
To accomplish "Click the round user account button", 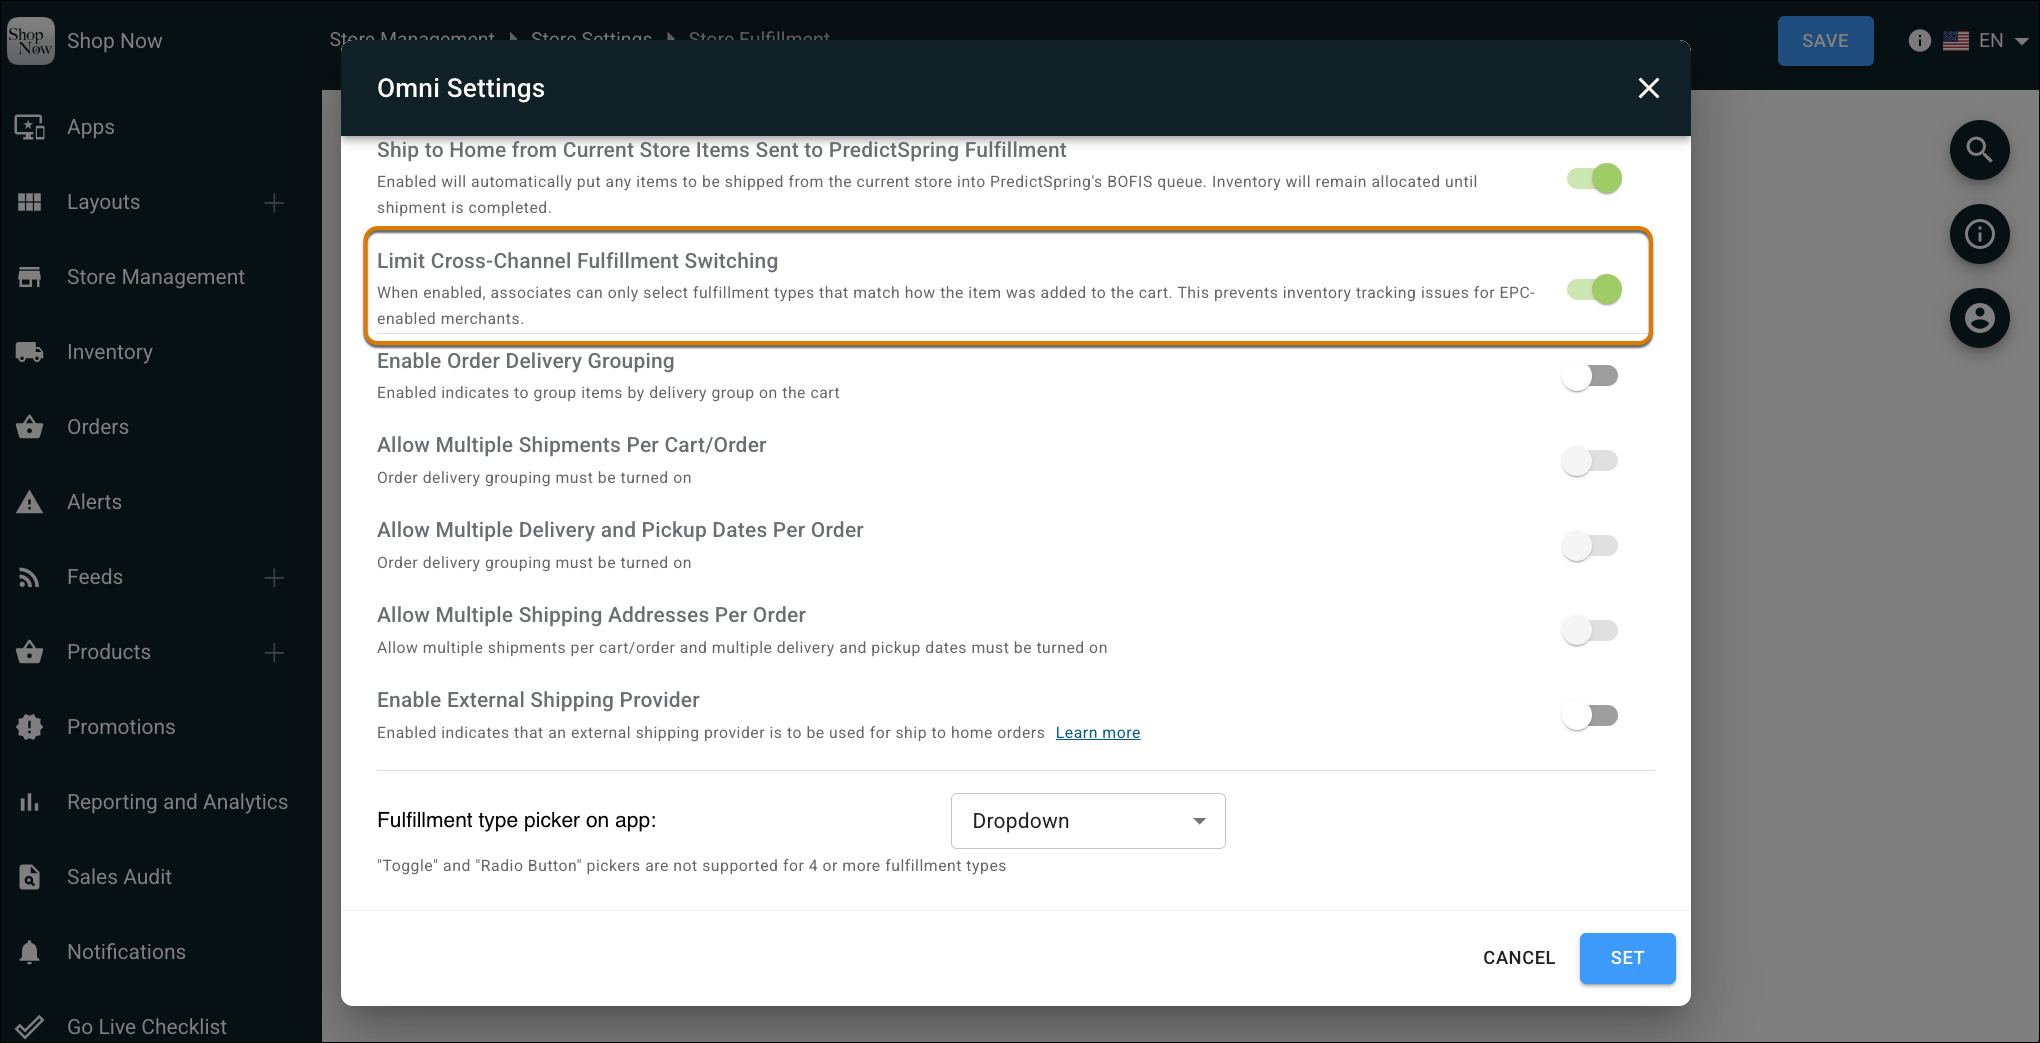I will click(1979, 318).
